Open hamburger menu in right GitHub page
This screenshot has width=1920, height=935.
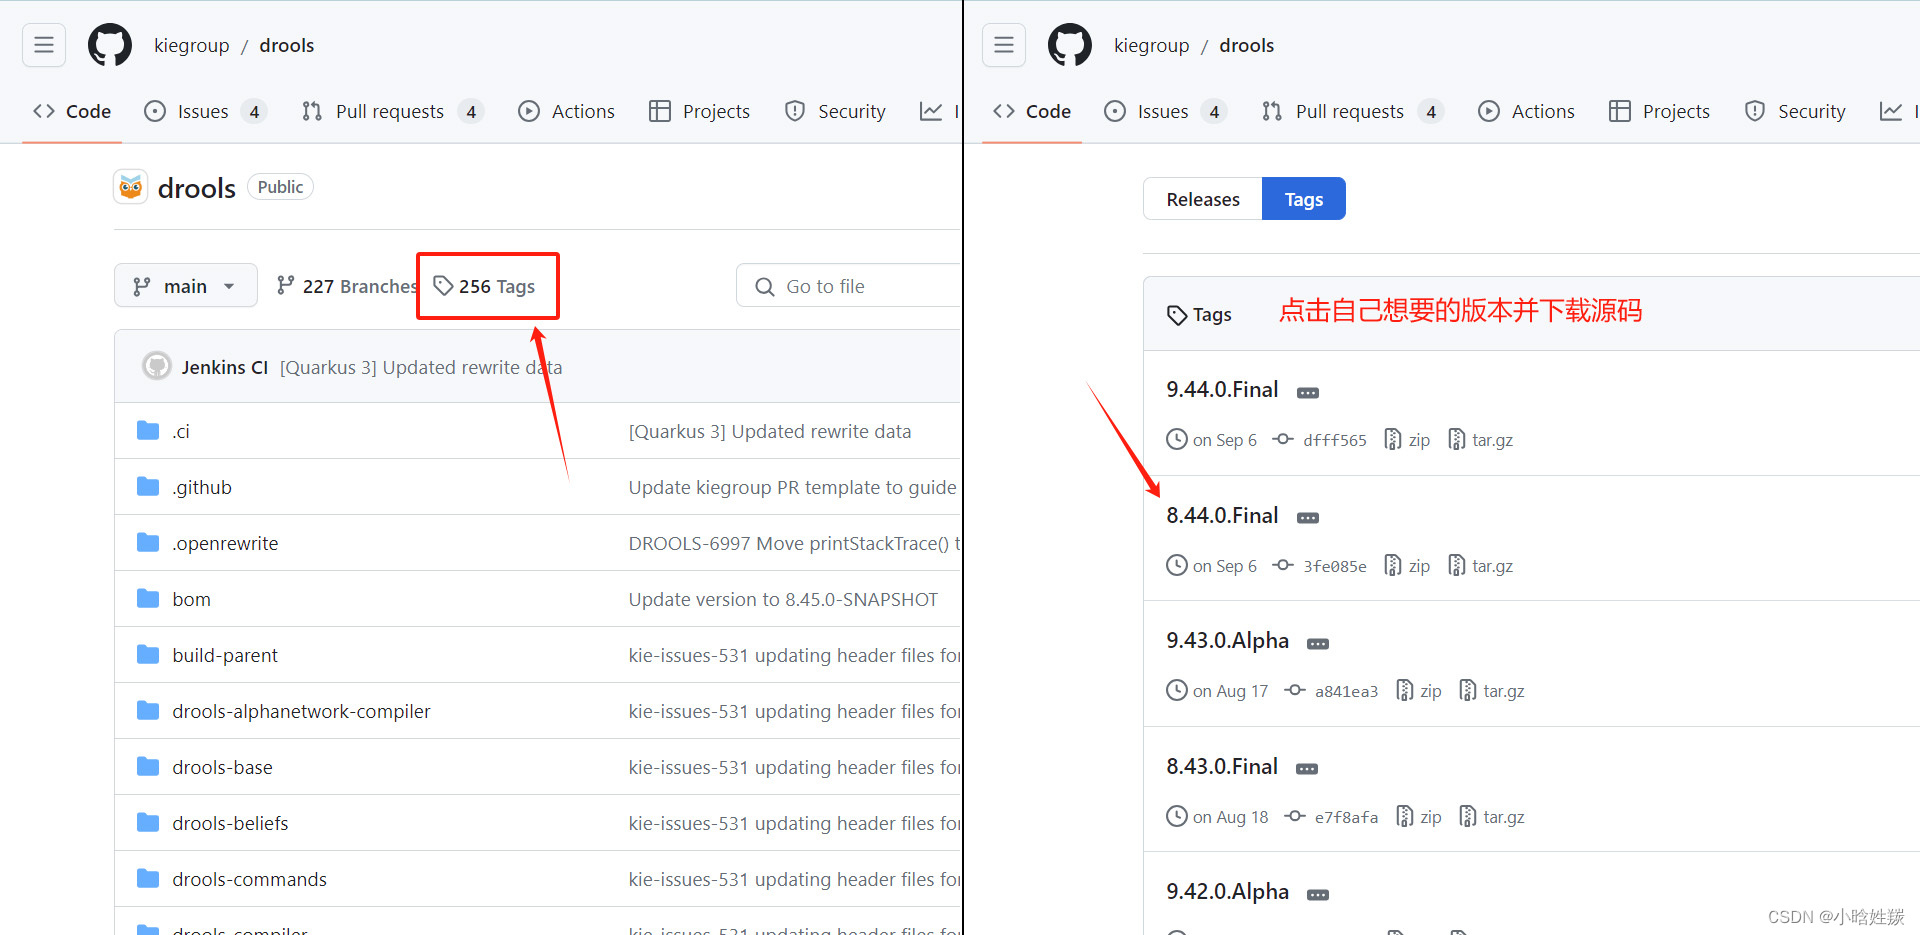click(x=1004, y=45)
